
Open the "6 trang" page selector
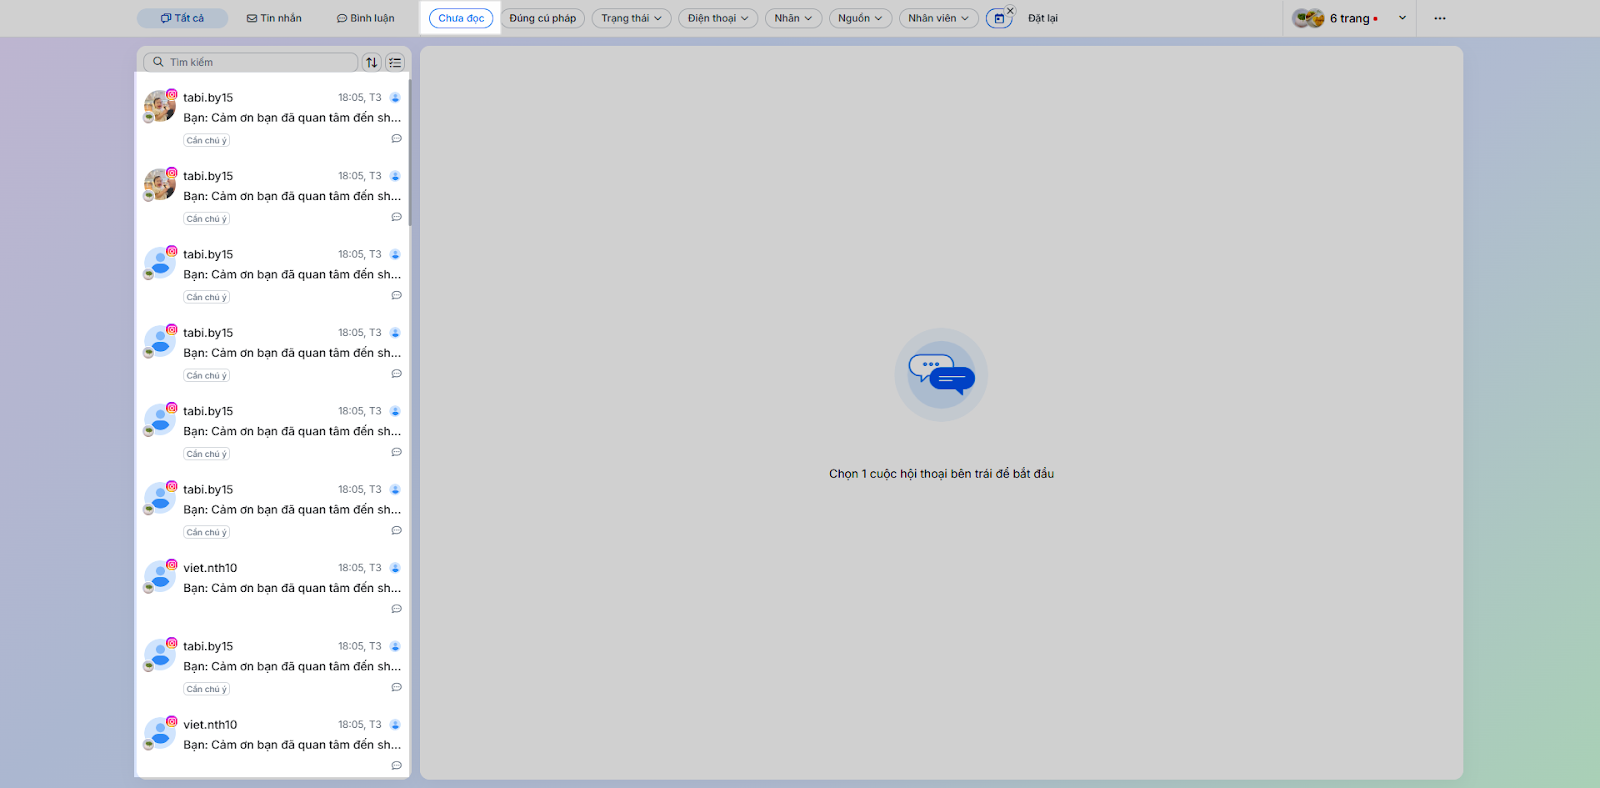1349,18
